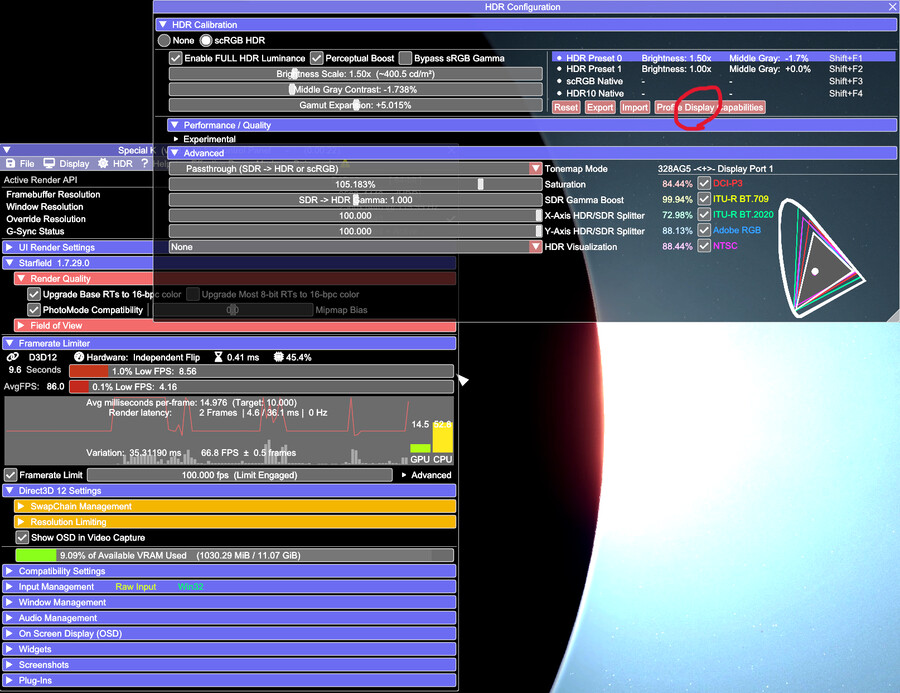
Task: Close the HDR Configuration window
Action: coord(893,7)
